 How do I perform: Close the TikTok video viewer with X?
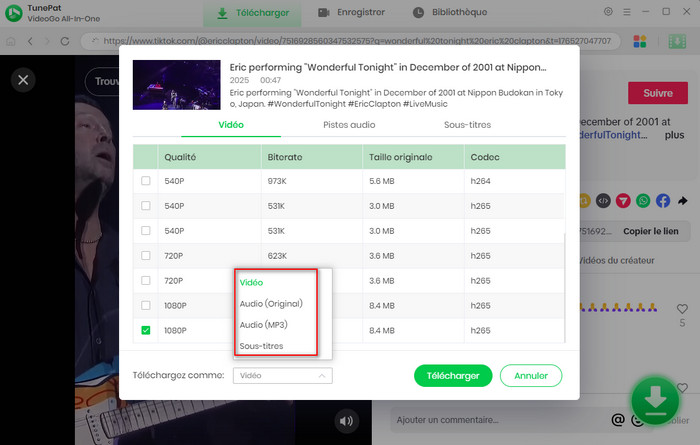click(x=23, y=79)
